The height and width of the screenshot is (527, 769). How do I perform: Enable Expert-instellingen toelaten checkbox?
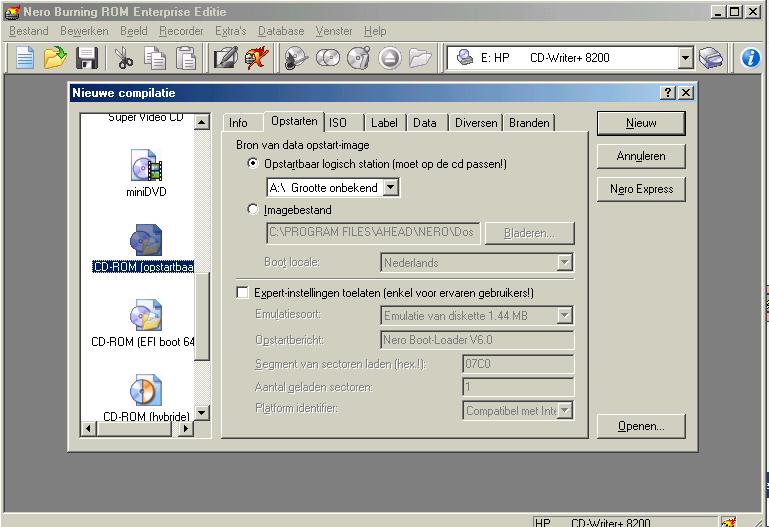(242, 293)
